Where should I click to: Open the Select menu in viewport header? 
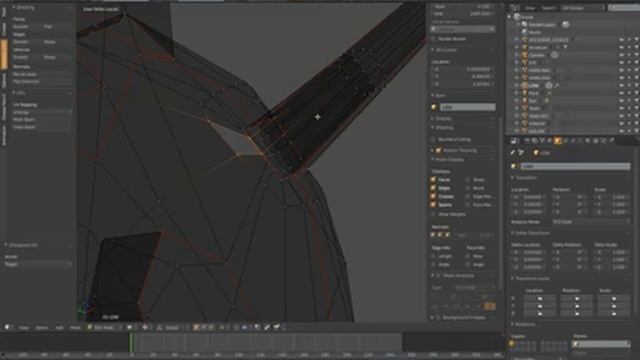[x=42, y=327]
